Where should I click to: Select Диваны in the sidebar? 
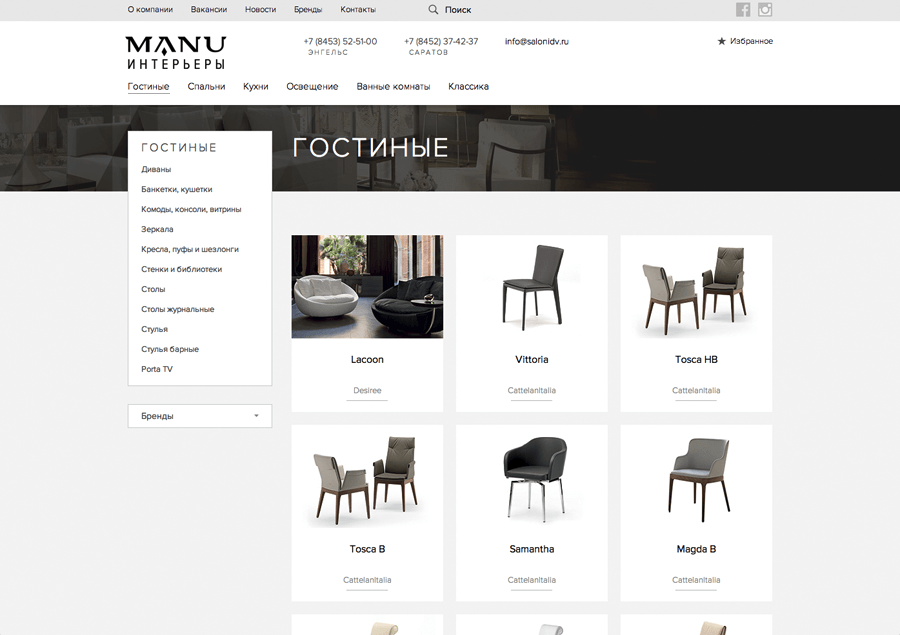click(x=156, y=169)
